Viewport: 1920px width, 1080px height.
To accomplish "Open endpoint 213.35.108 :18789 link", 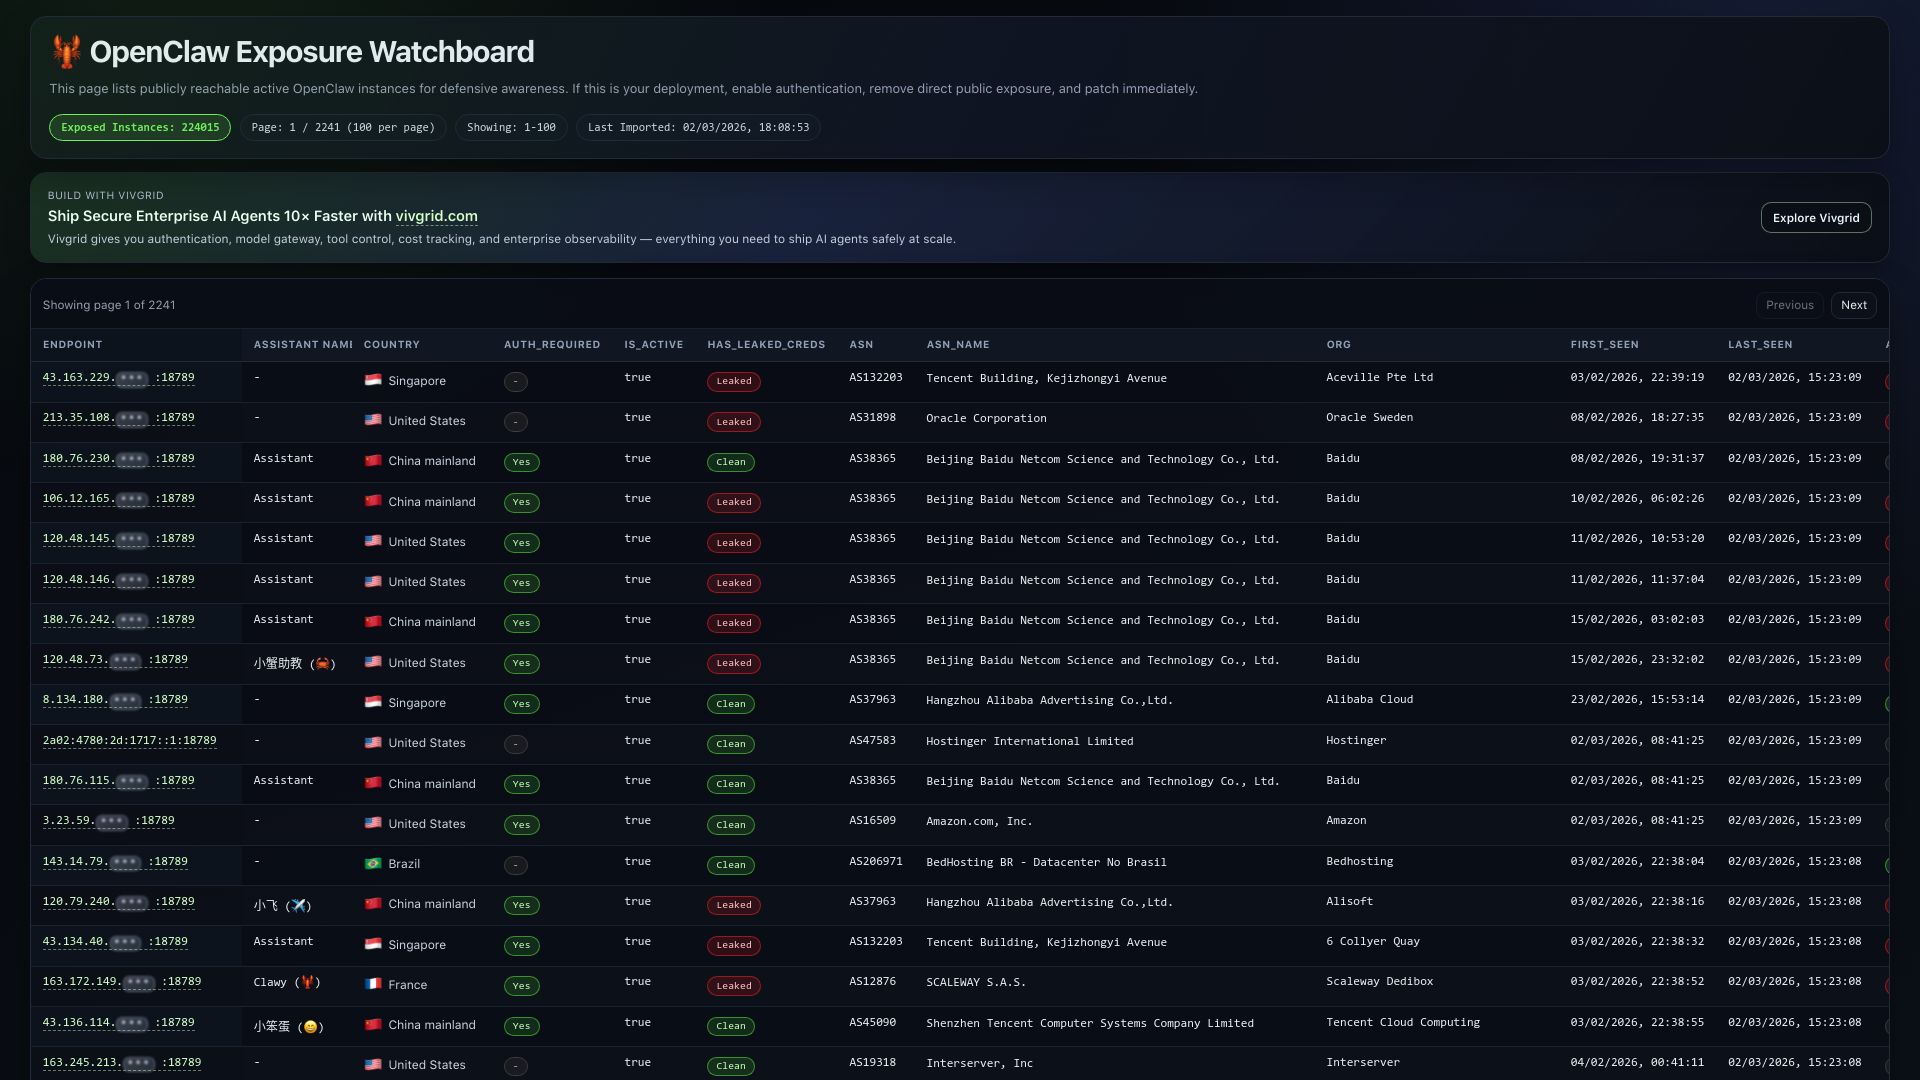I will pyautogui.click(x=119, y=418).
